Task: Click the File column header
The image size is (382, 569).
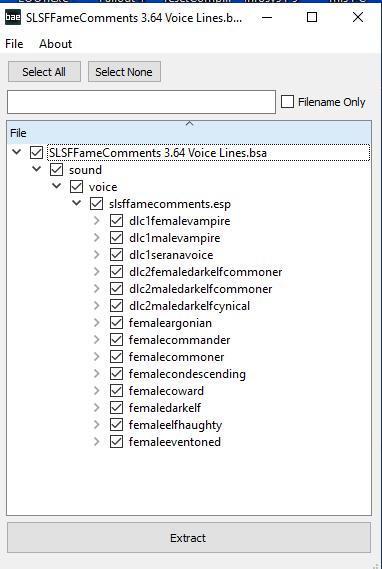Action: coord(189,133)
